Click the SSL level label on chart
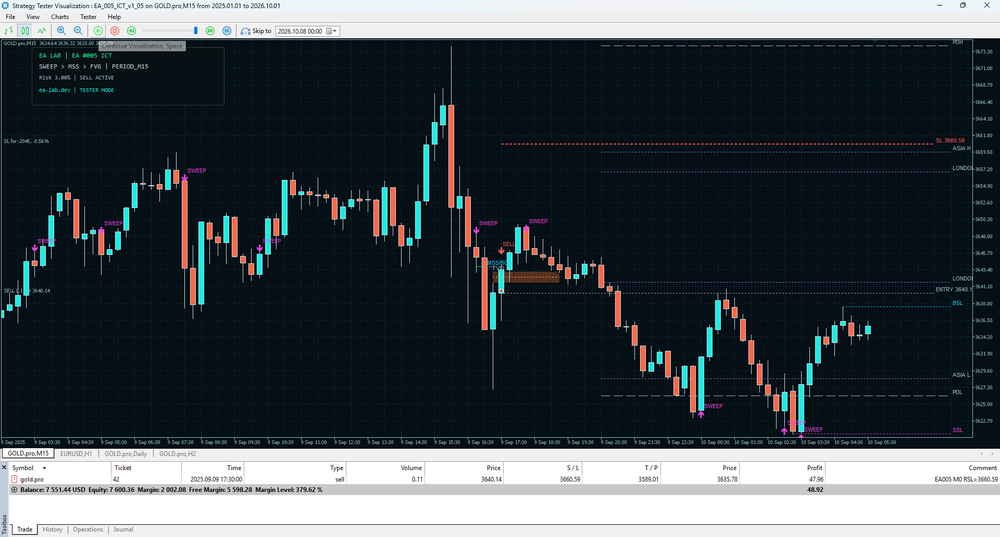The image size is (1000, 537). [957, 430]
